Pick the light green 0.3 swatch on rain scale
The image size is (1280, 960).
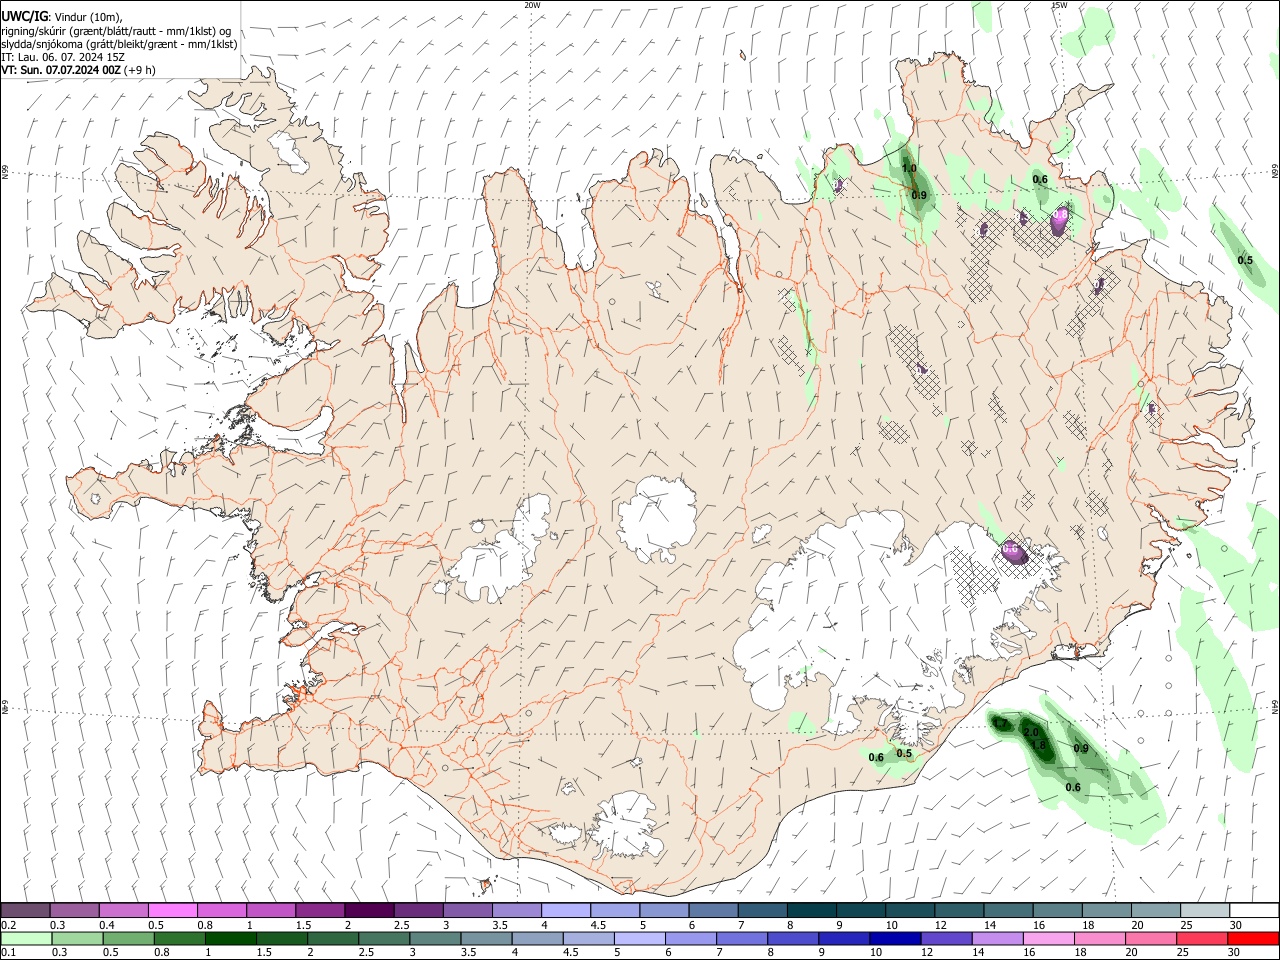click(x=77, y=938)
